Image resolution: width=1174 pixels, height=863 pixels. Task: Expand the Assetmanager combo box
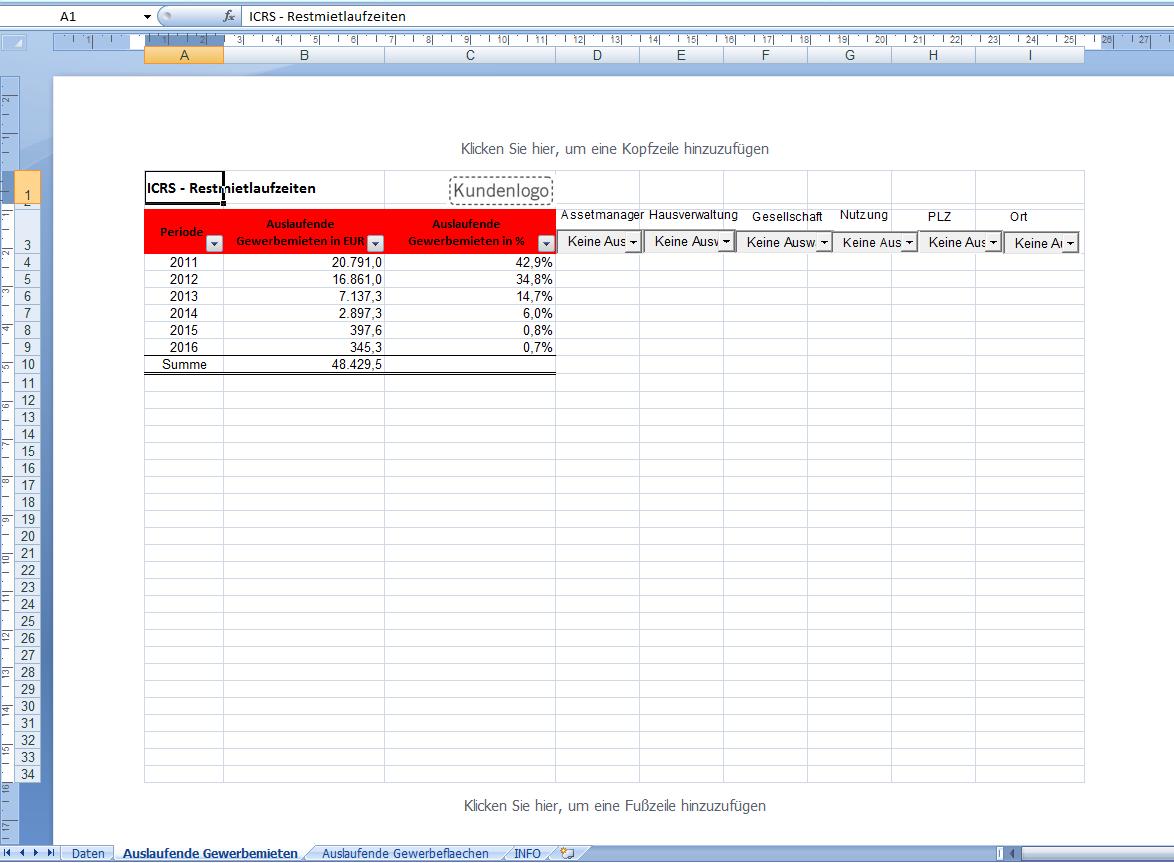coord(633,242)
